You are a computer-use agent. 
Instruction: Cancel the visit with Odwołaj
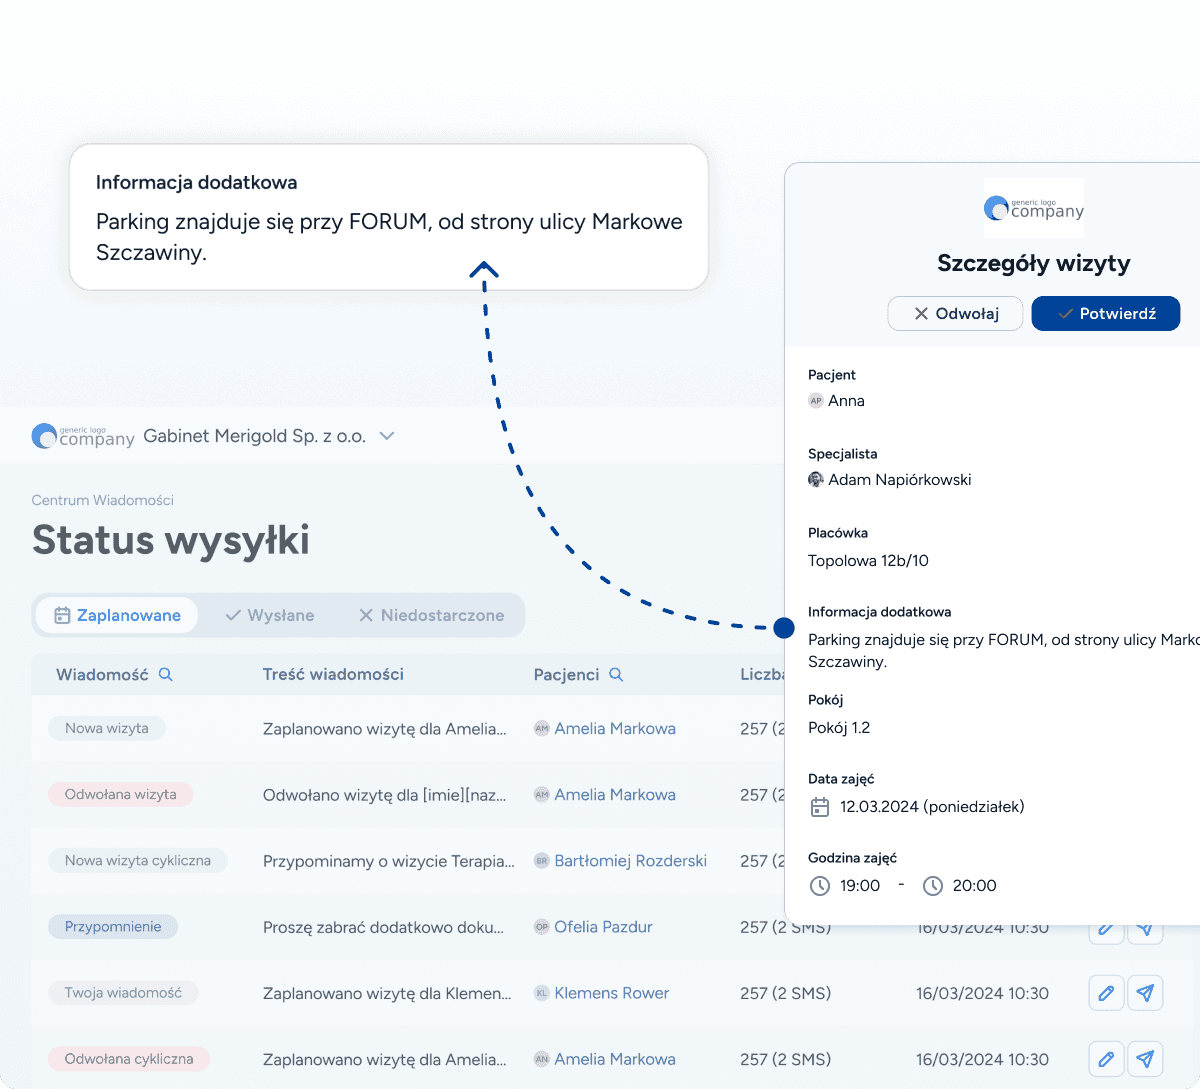955,313
